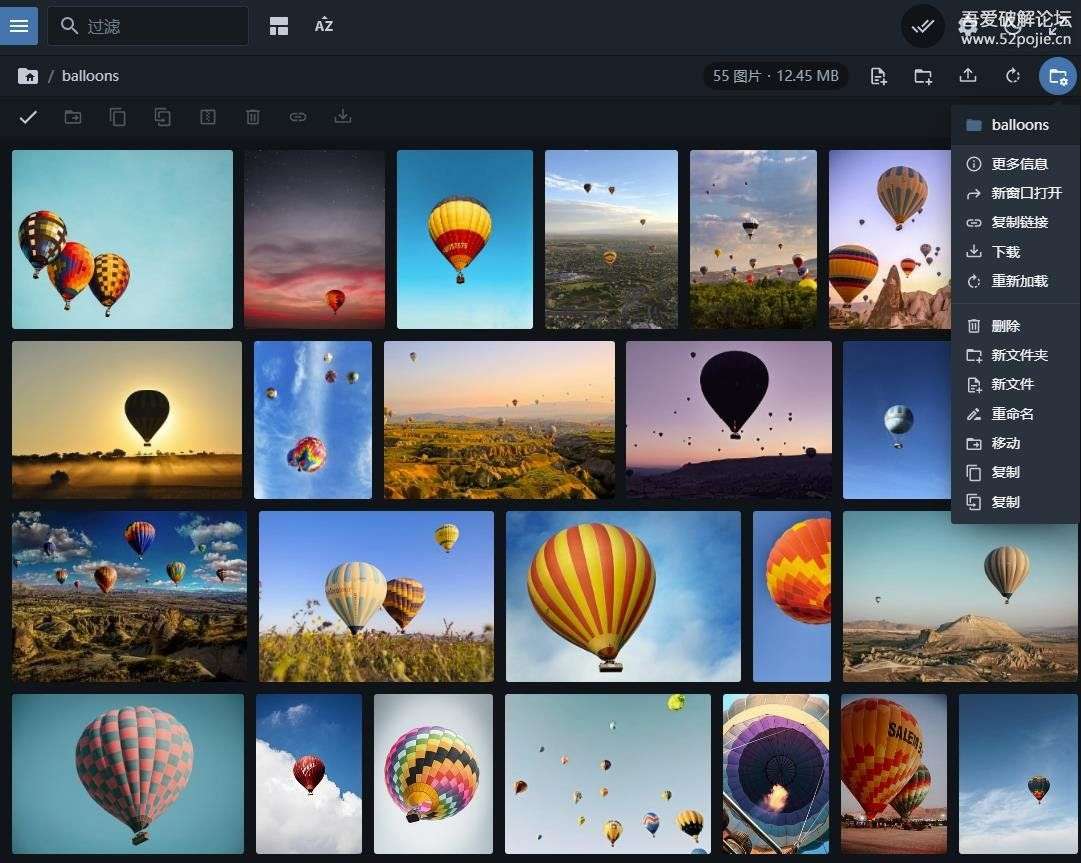Switch the gallery view layout

(278, 25)
